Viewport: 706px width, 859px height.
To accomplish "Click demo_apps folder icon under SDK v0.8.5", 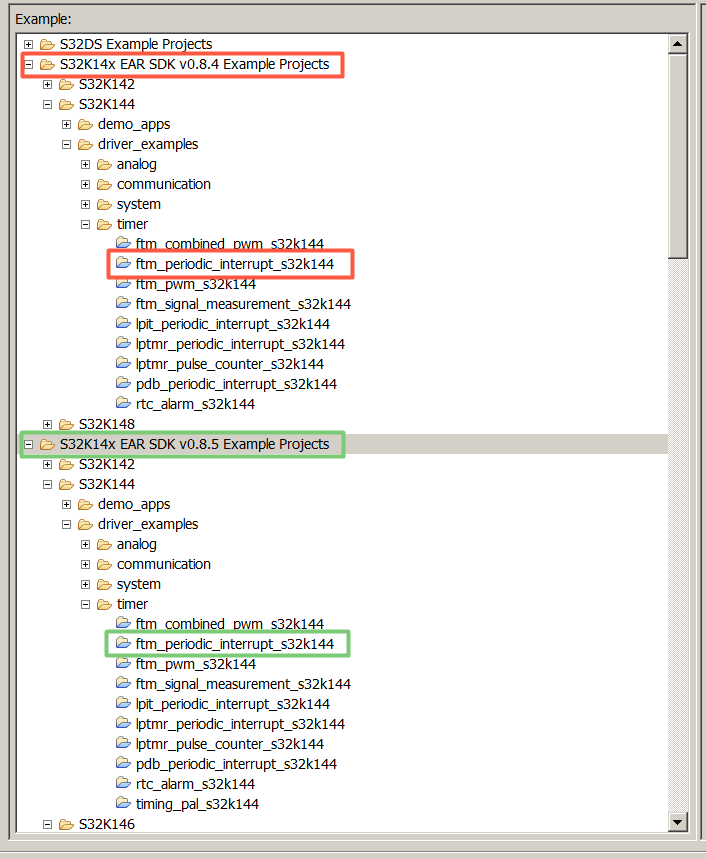I will 85,504.
